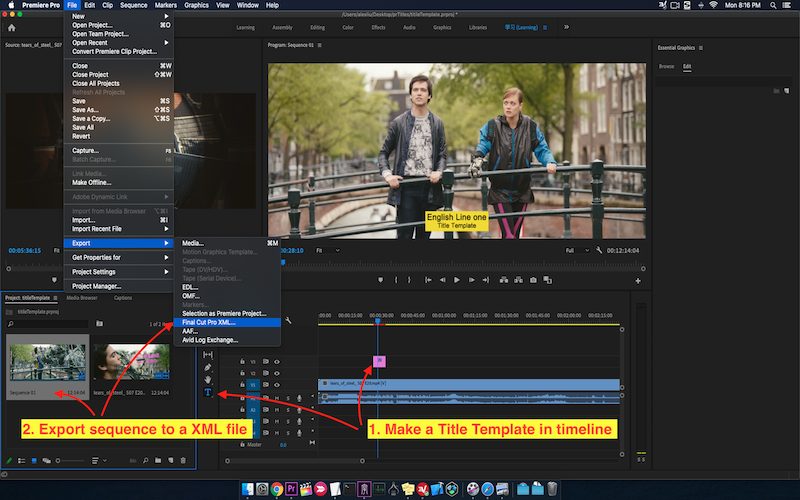800x500 pixels.
Task: Expand the Get Properties for submenu
Action: pos(119,258)
